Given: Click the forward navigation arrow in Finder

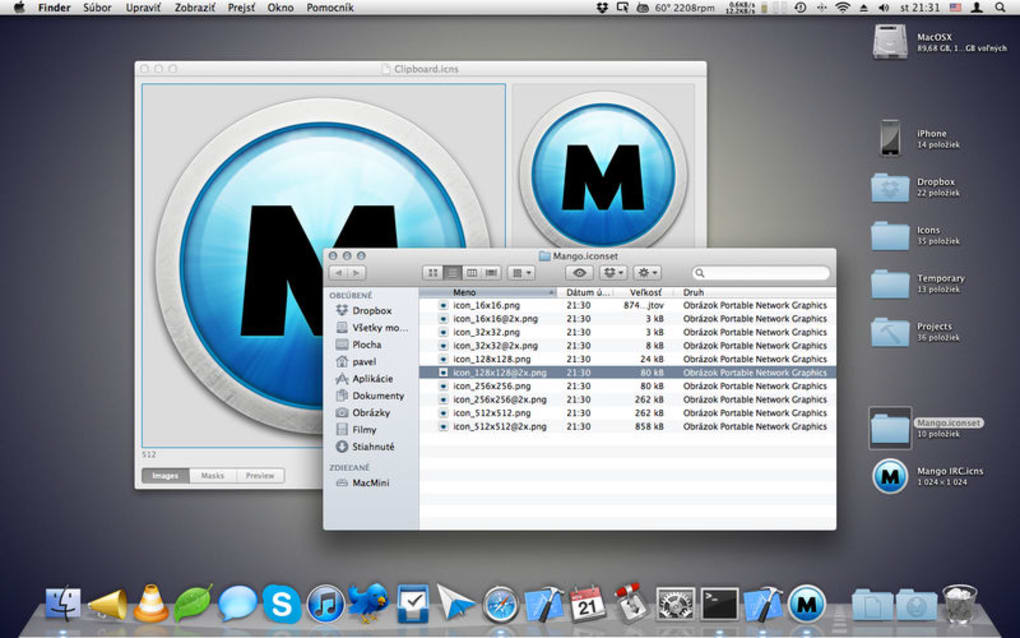Looking at the screenshot, I should coord(355,272).
